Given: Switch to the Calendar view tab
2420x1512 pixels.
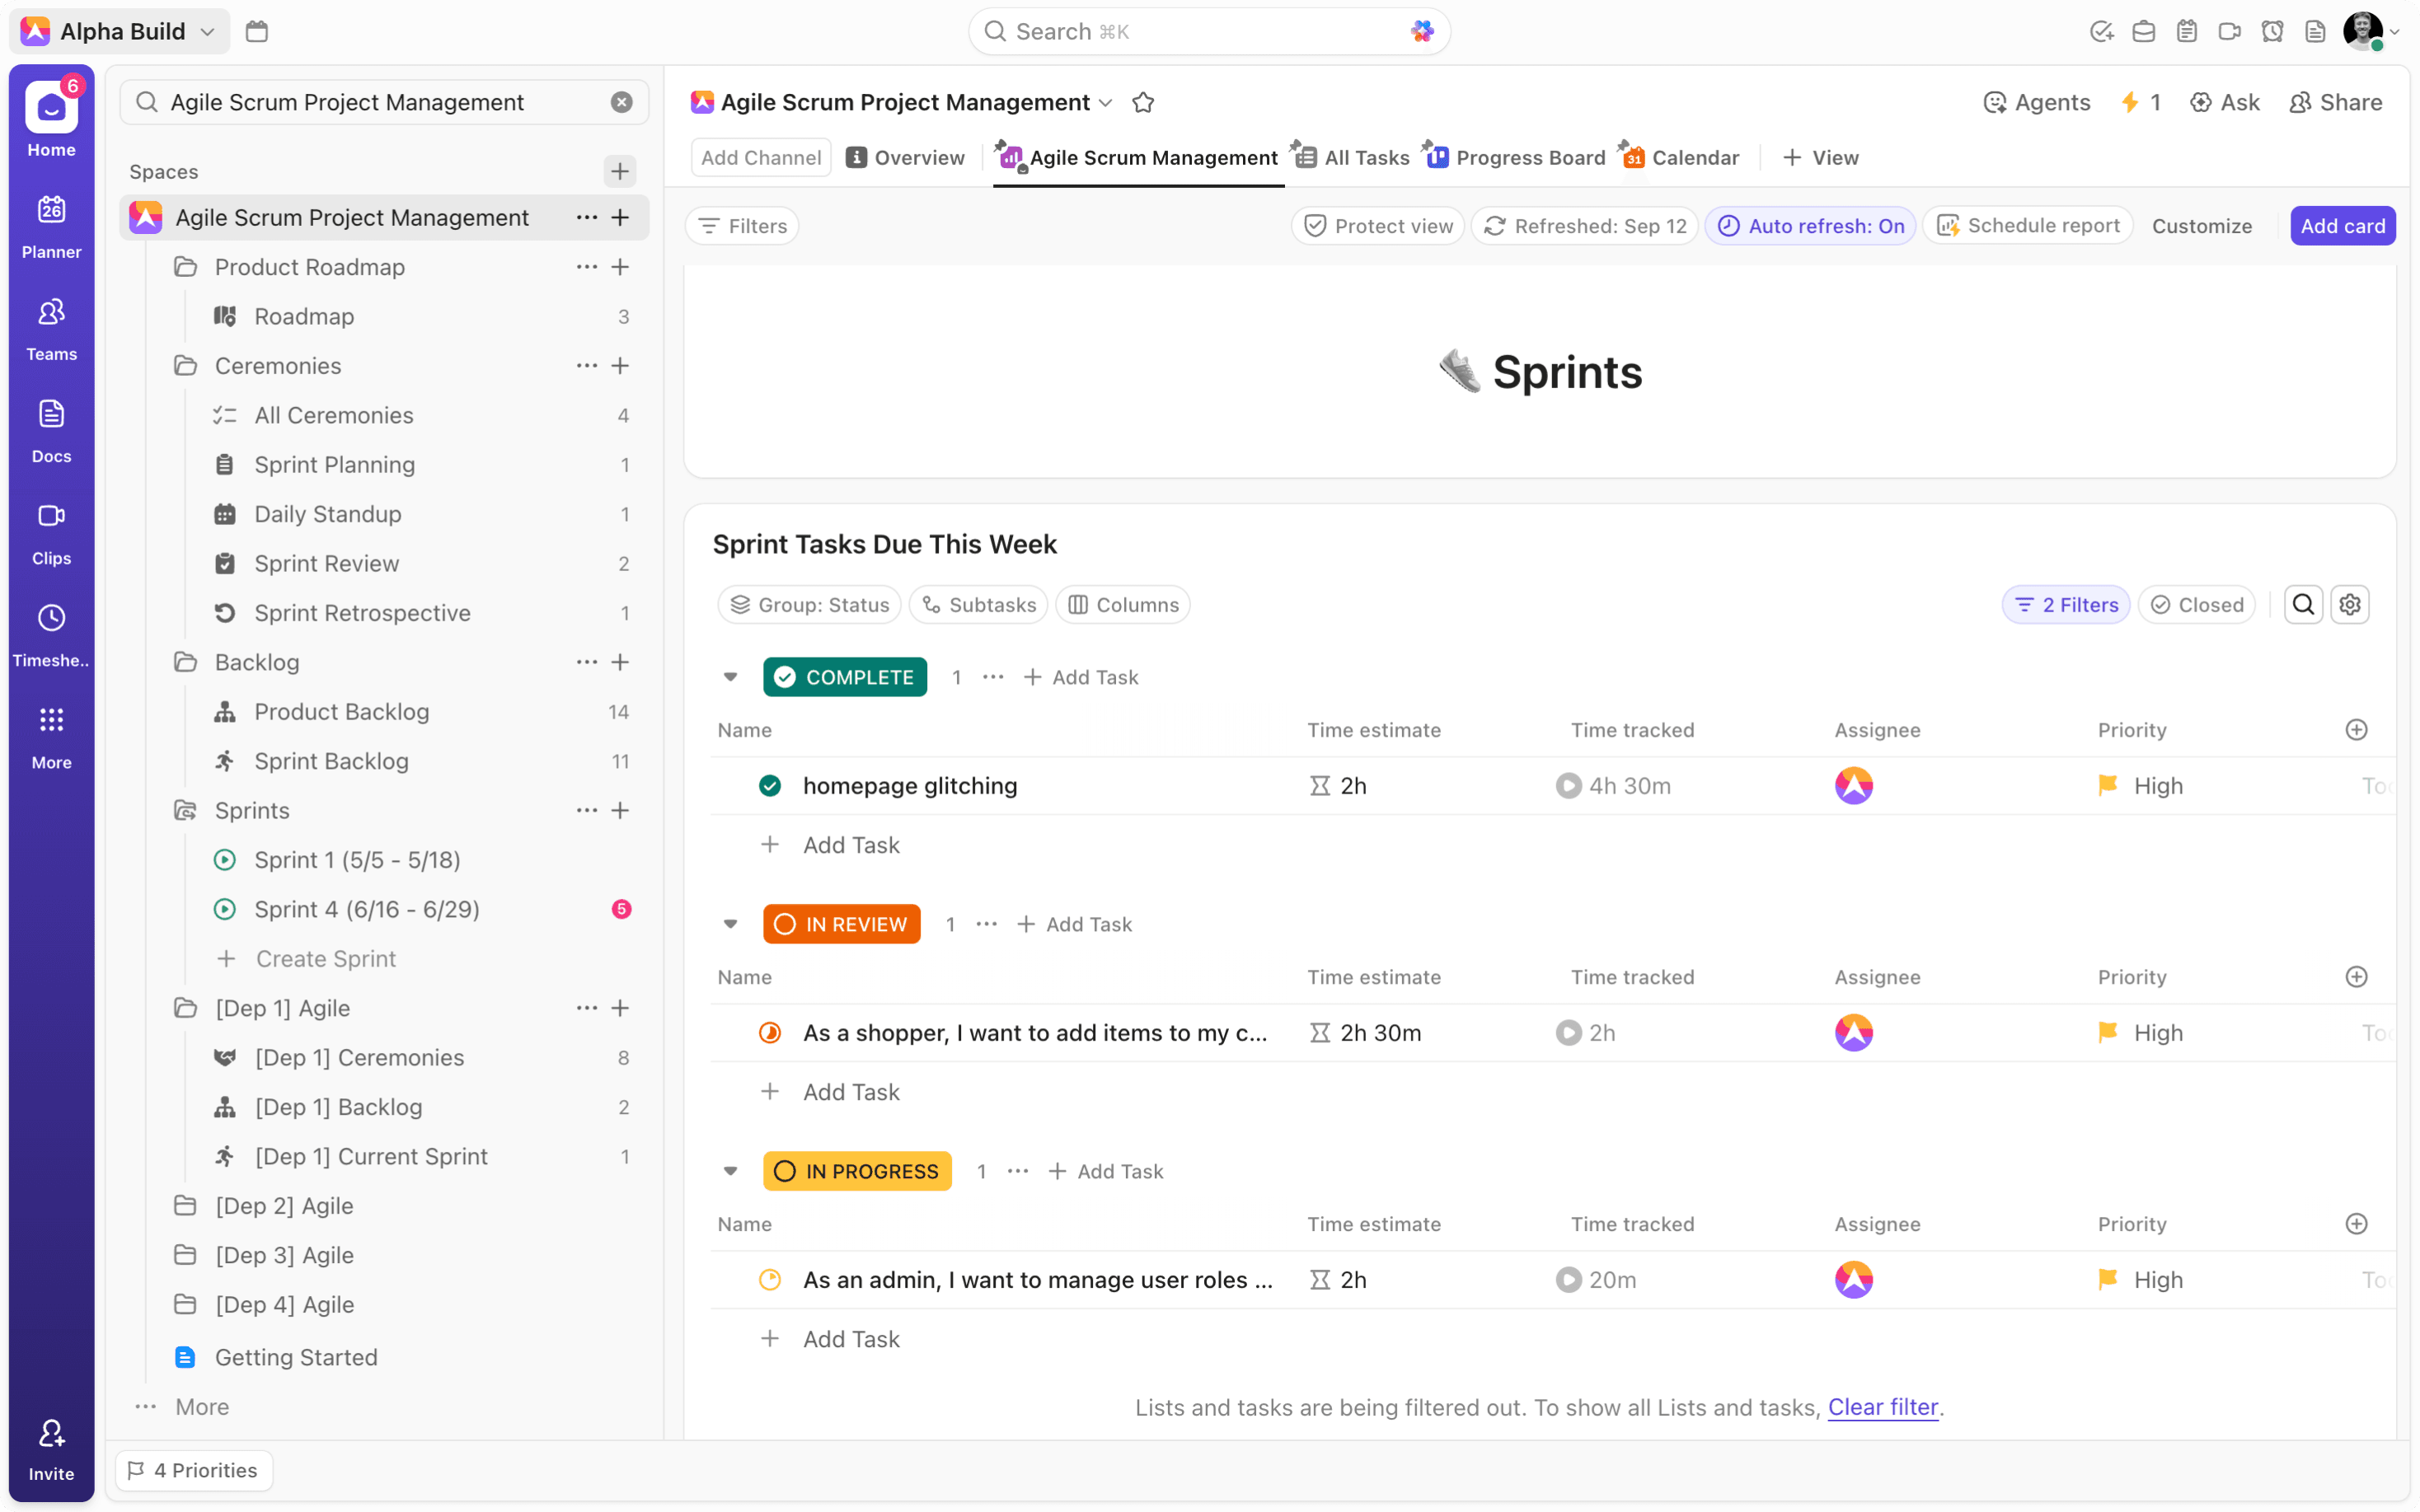Looking at the screenshot, I should [x=1681, y=157].
